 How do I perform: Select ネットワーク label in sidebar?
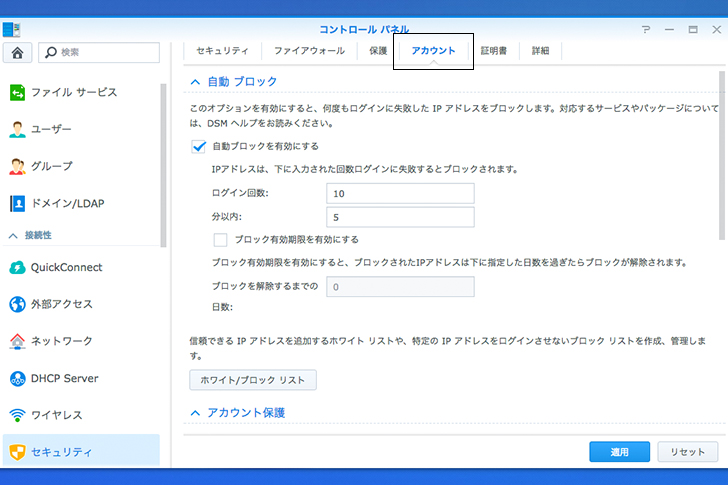point(62,341)
